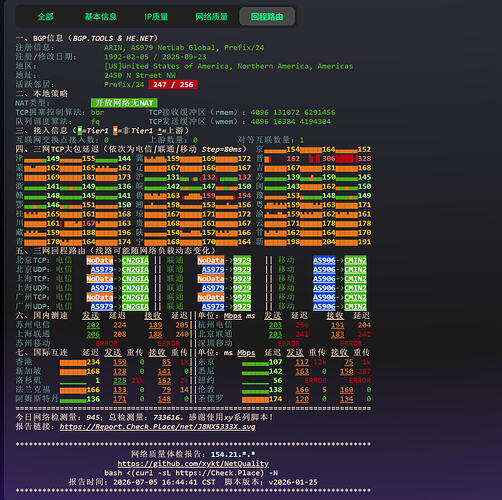
Task: Click the orange 香港 latency bar showing 234
Action: (73, 362)
